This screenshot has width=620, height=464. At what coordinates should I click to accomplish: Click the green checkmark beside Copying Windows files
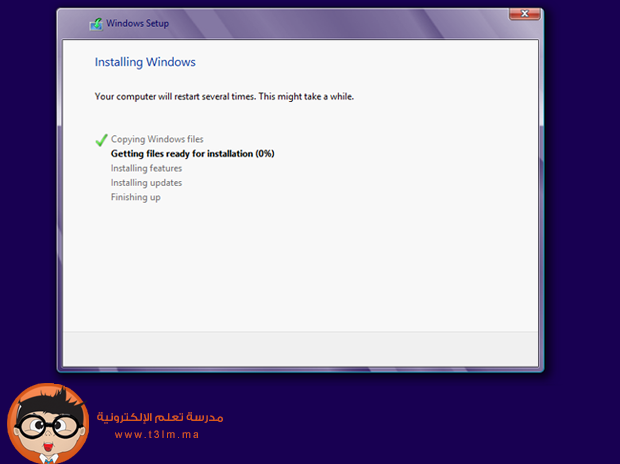point(100,140)
